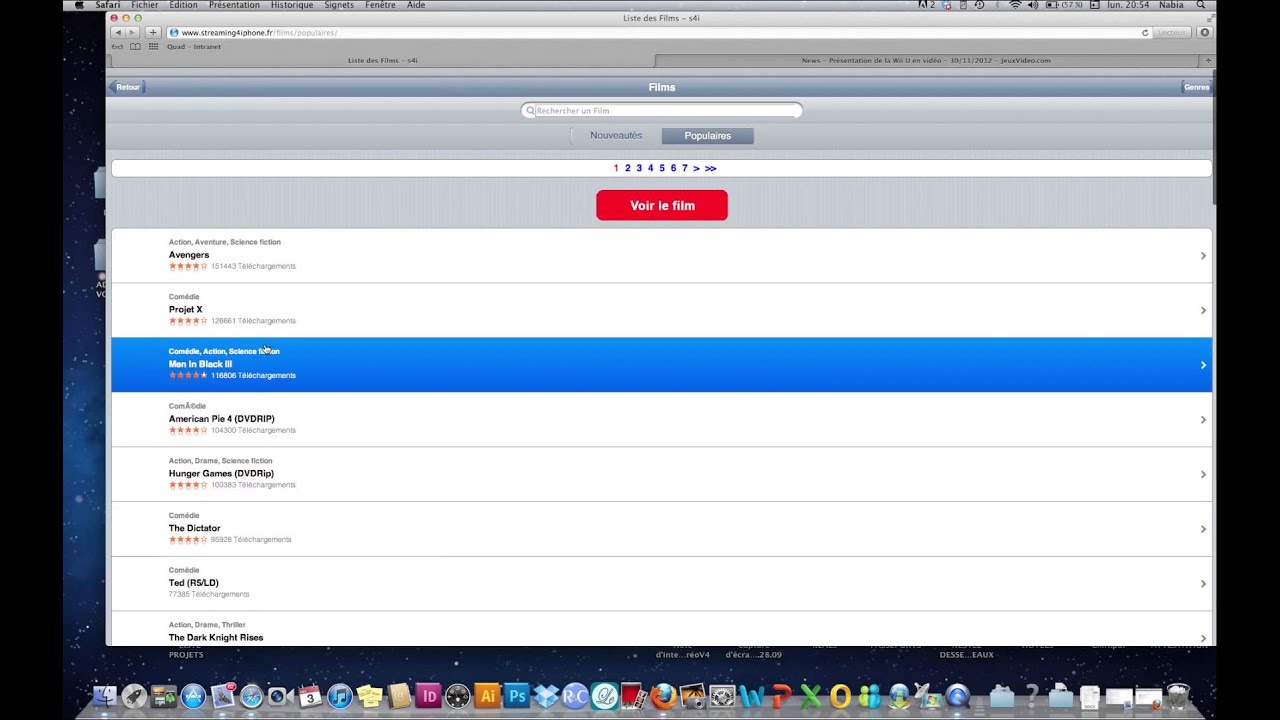Open Mail icon with red badge

[x=223, y=696]
